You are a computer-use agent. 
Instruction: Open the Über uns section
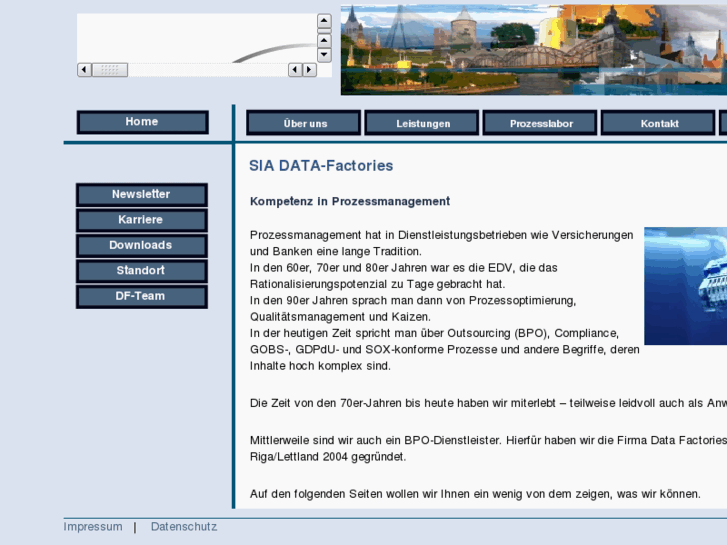point(304,123)
